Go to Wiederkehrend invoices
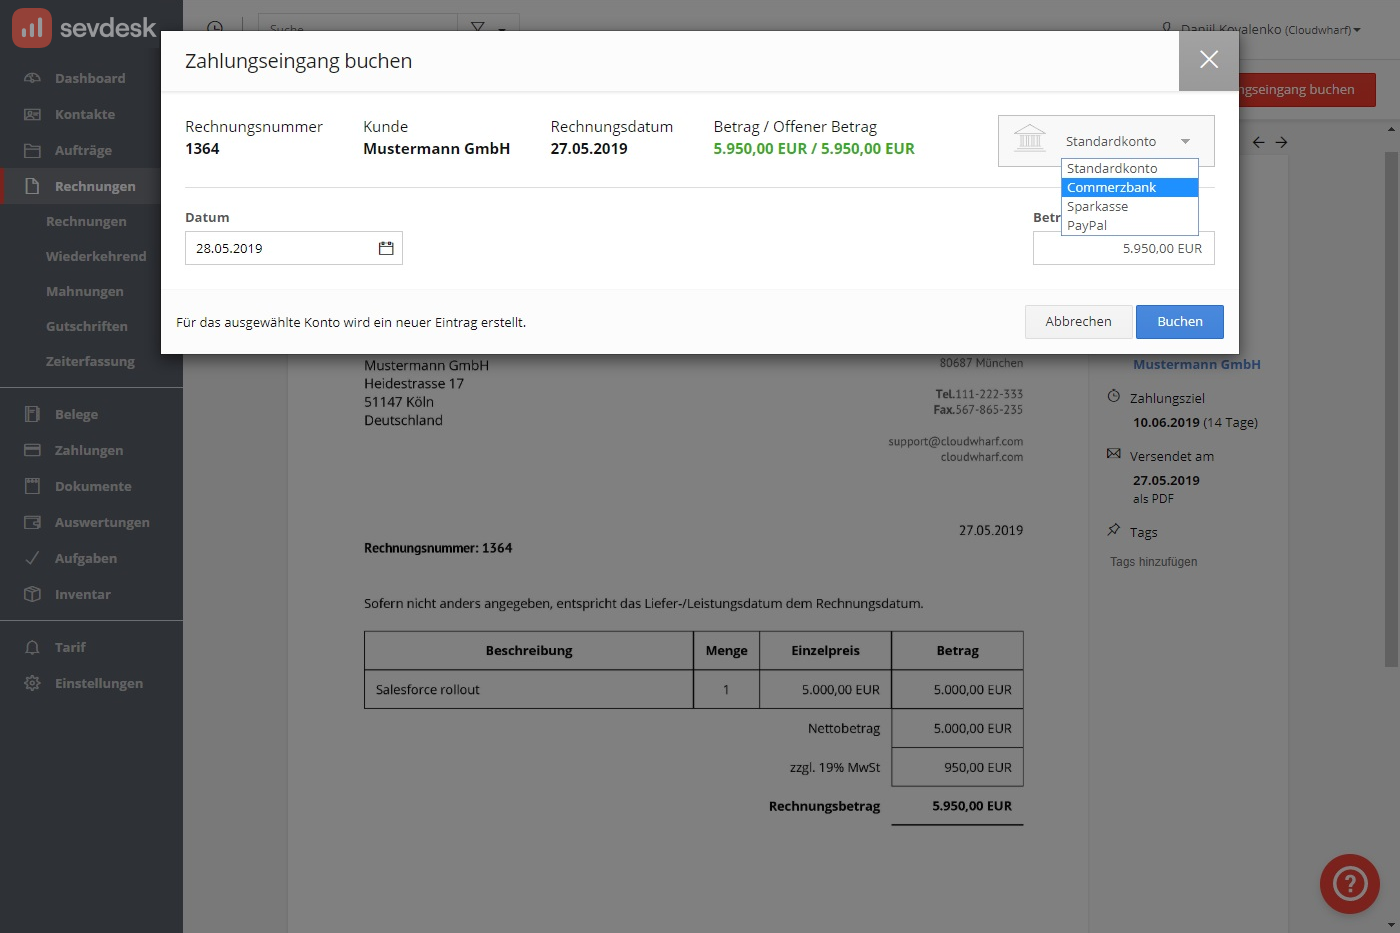The image size is (1400, 933). (96, 256)
